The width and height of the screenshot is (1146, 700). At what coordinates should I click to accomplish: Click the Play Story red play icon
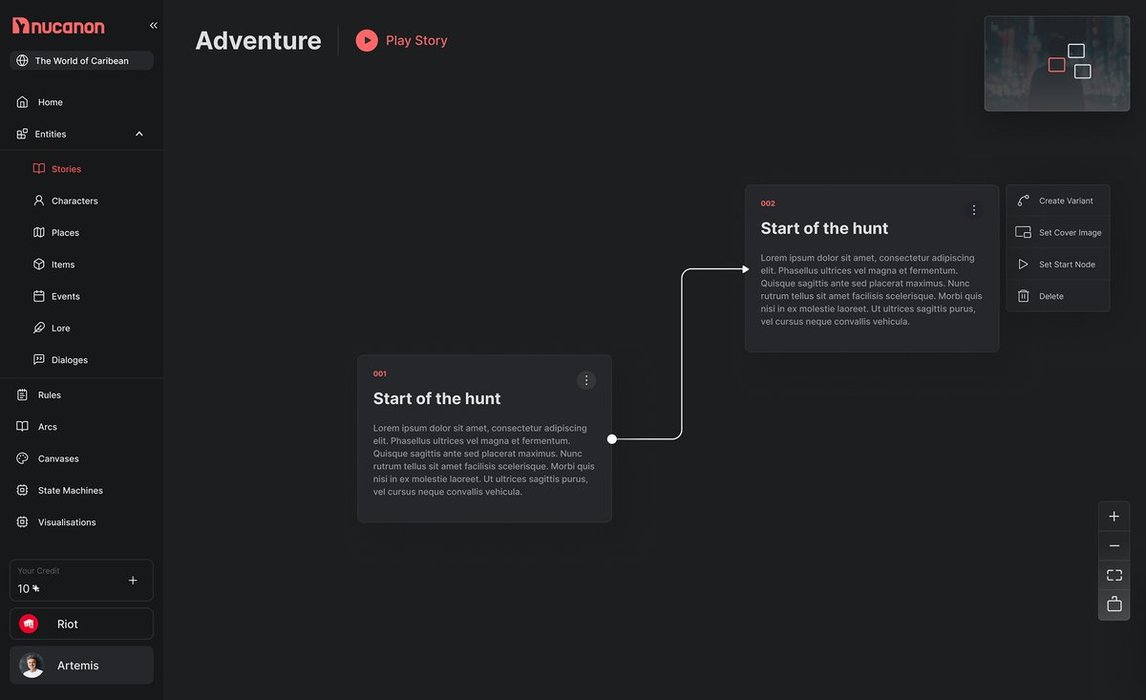[x=367, y=41]
